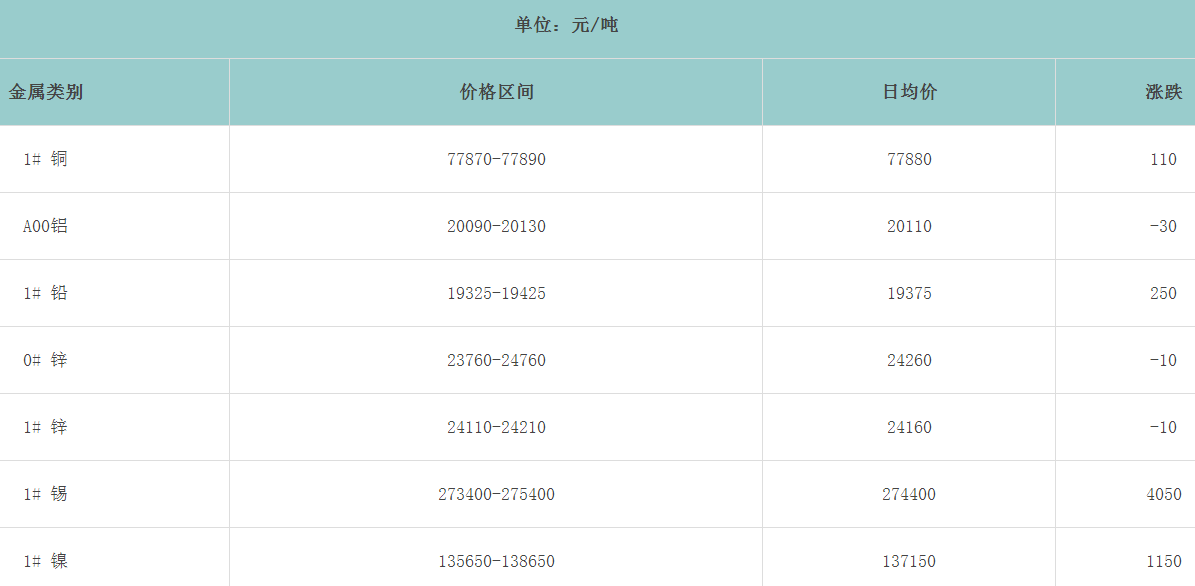Select the aluminum change value -30

coord(1163,226)
